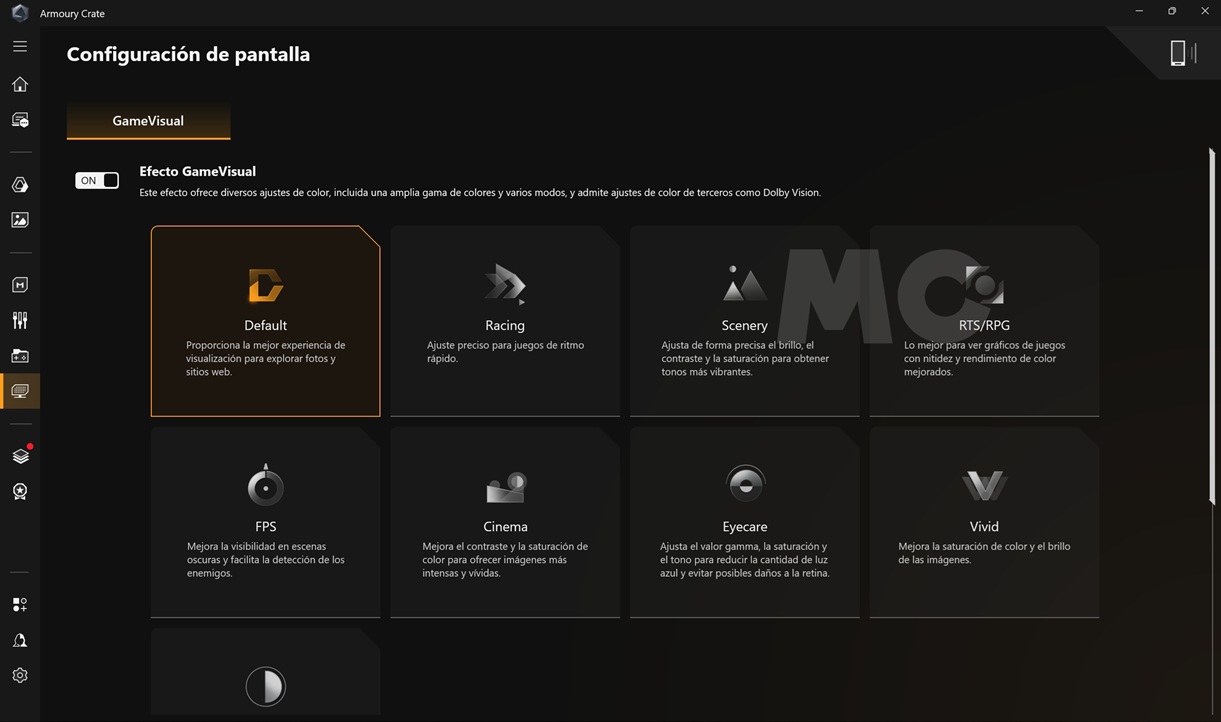Click the vertical scrollbar on the right
1221x722 pixels.
coord(1212,300)
